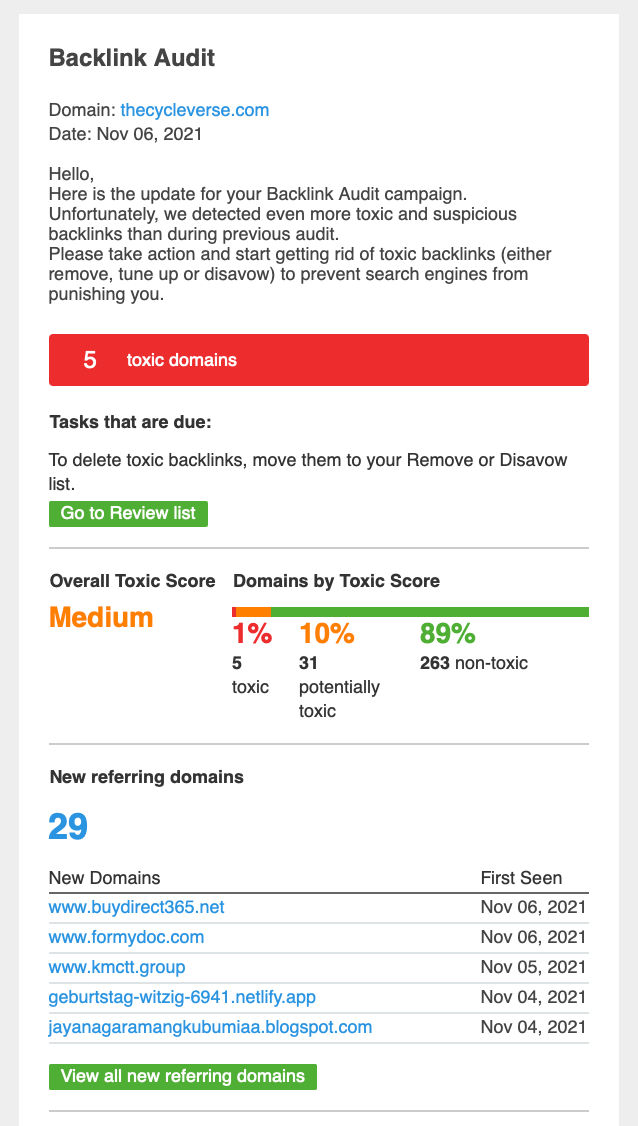Open the thecycleverse.com domain link
This screenshot has width=638, height=1126.
tap(195, 110)
